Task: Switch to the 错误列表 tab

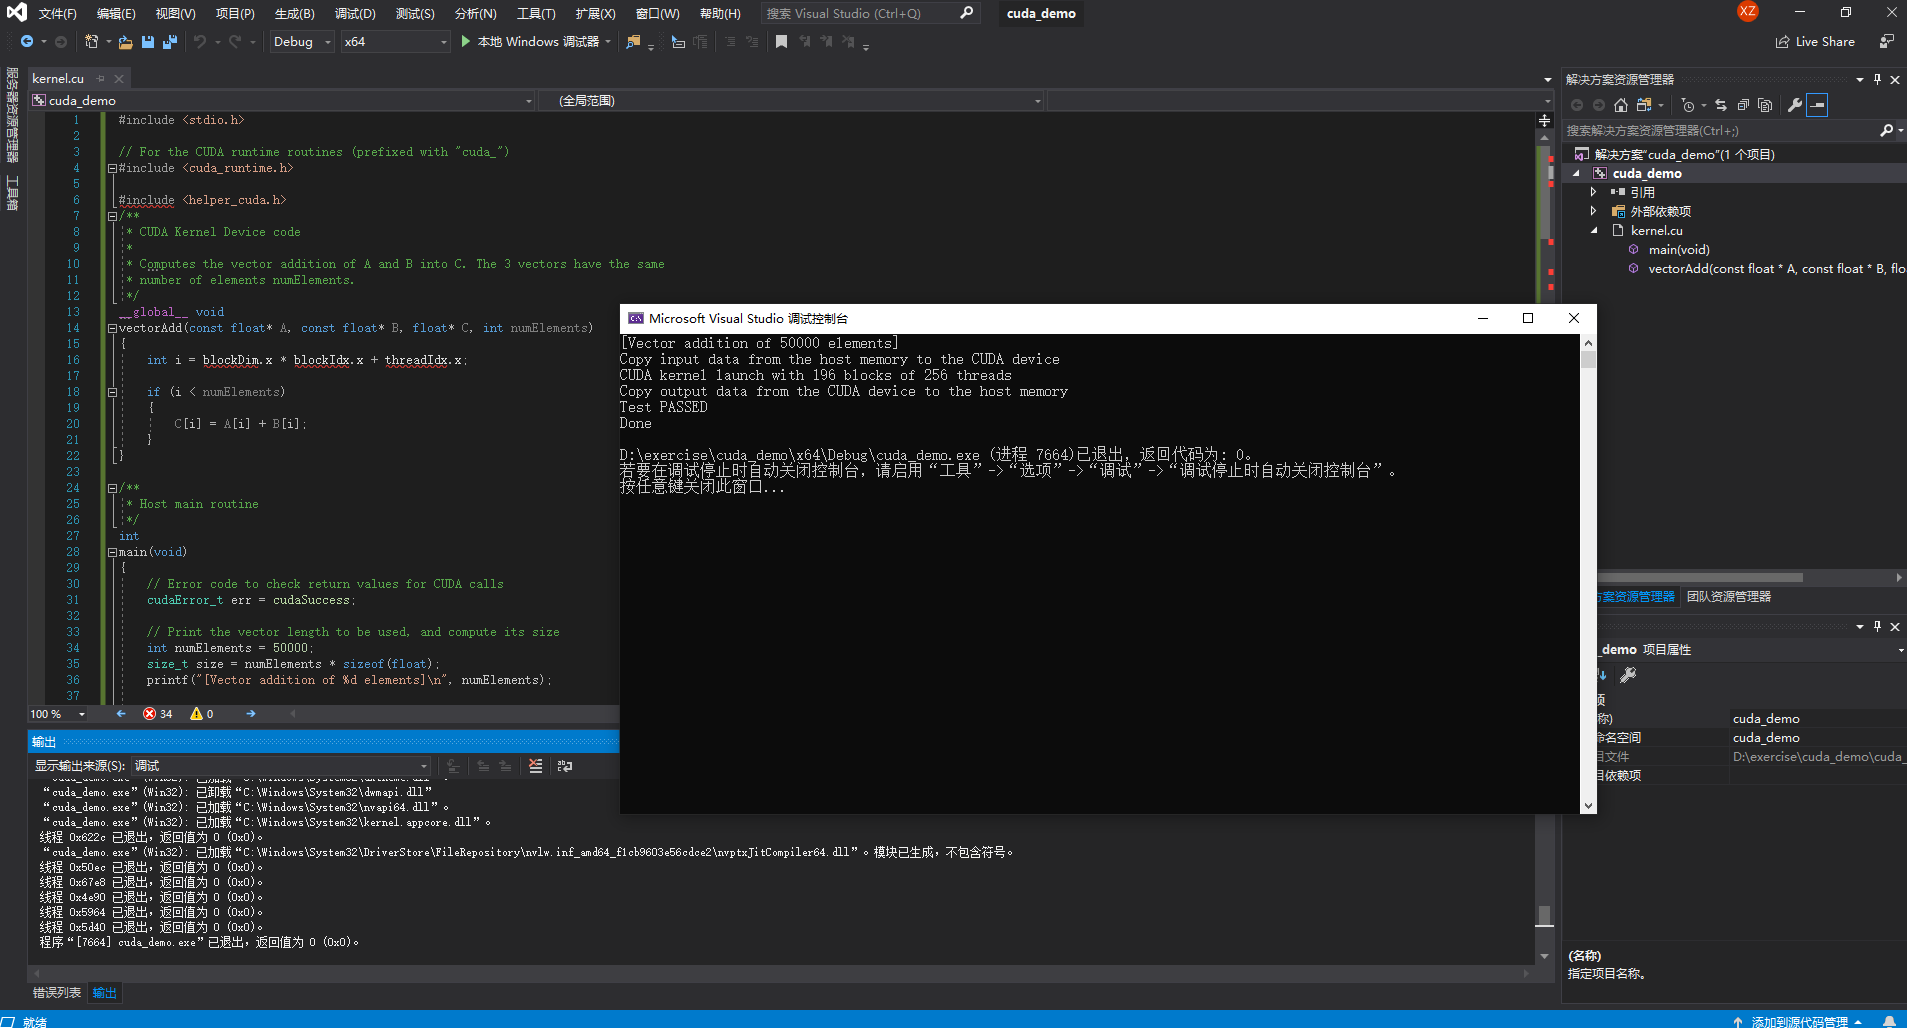Action: (x=57, y=993)
